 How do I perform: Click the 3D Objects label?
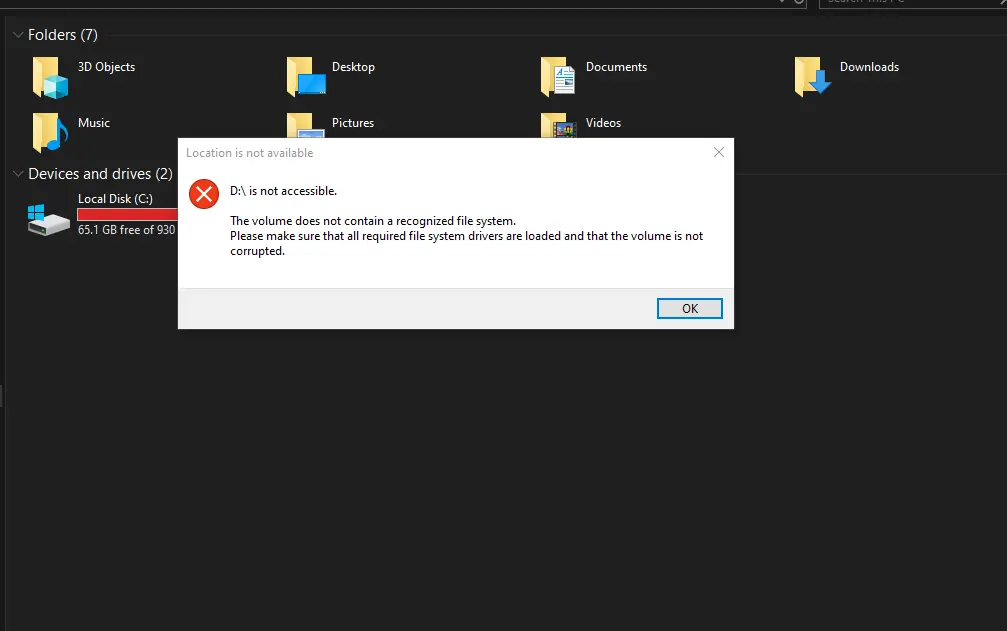click(x=107, y=67)
